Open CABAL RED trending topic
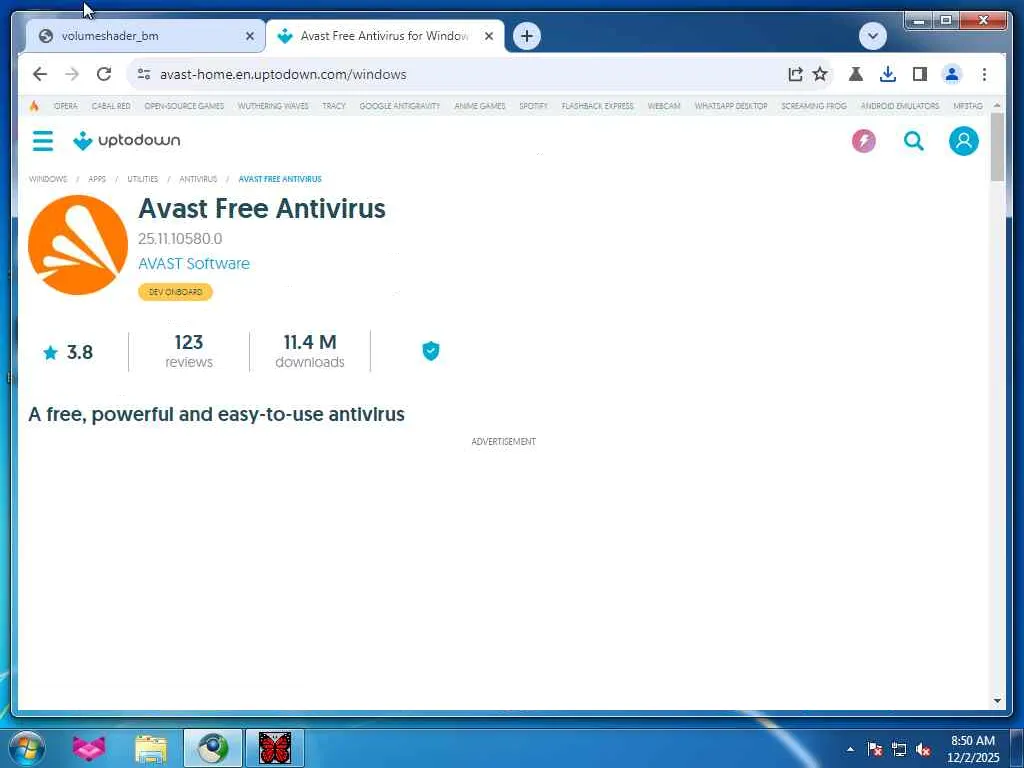 pyautogui.click(x=111, y=106)
